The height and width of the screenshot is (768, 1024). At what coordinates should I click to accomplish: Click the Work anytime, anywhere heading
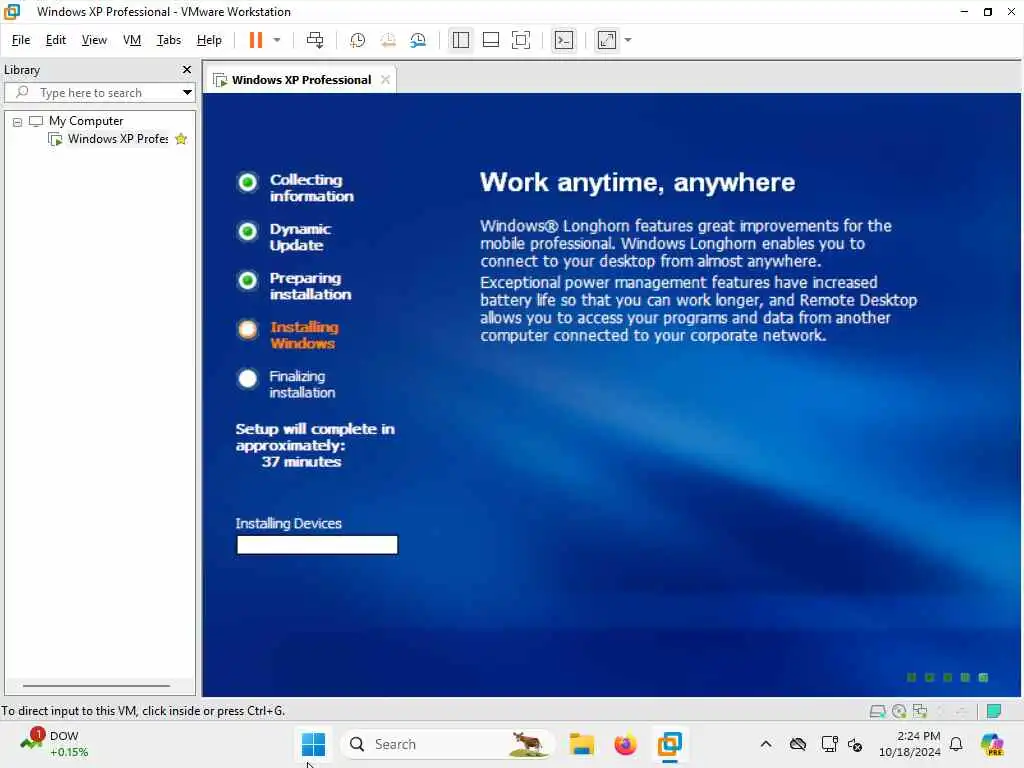[x=637, y=182]
